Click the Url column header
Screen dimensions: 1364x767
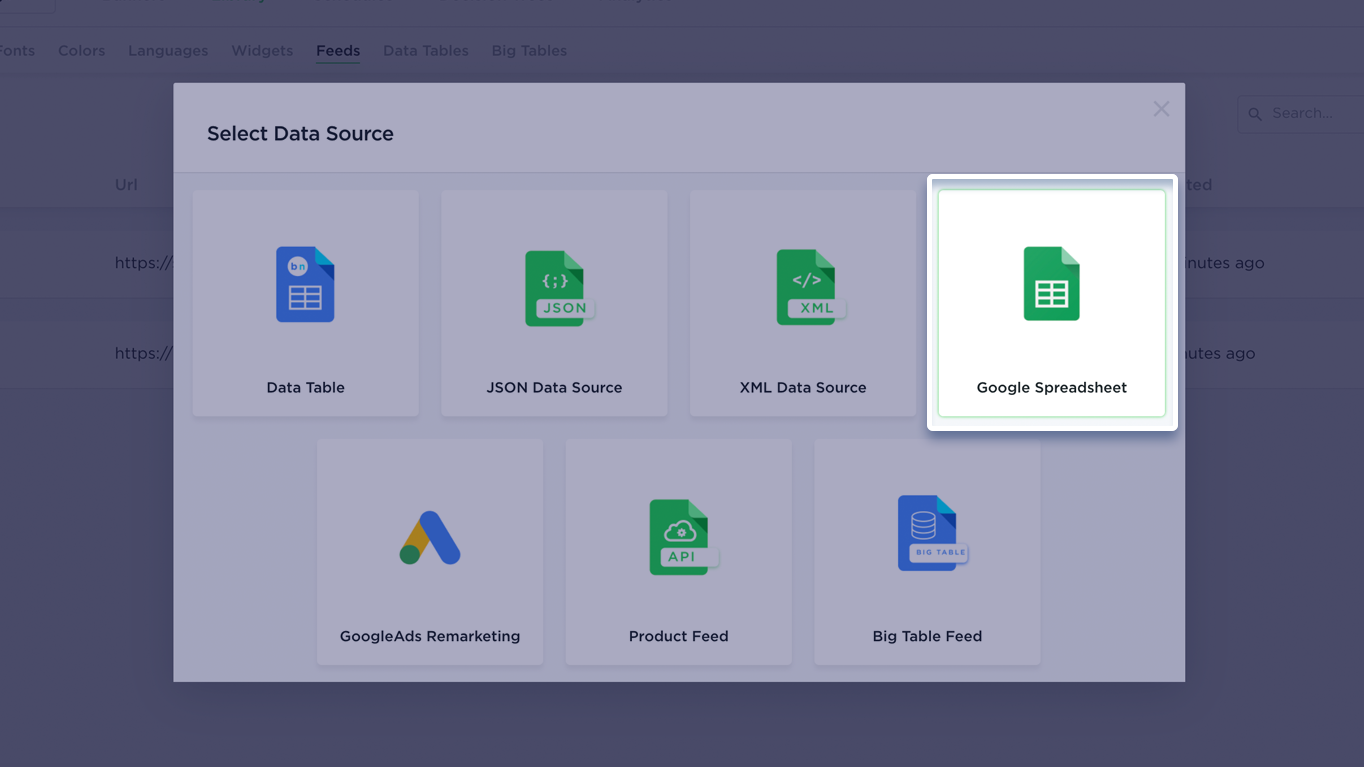click(x=126, y=185)
